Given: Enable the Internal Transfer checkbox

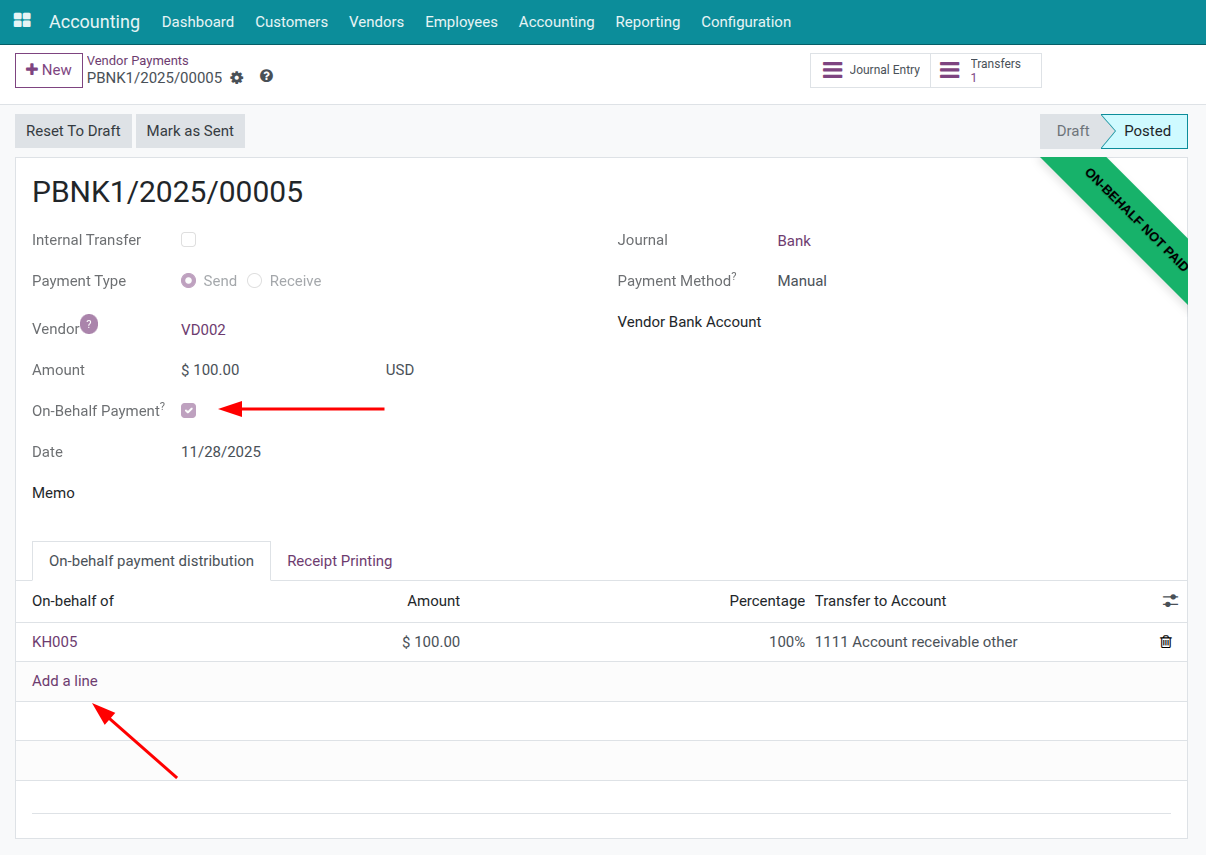Looking at the screenshot, I should click(188, 240).
